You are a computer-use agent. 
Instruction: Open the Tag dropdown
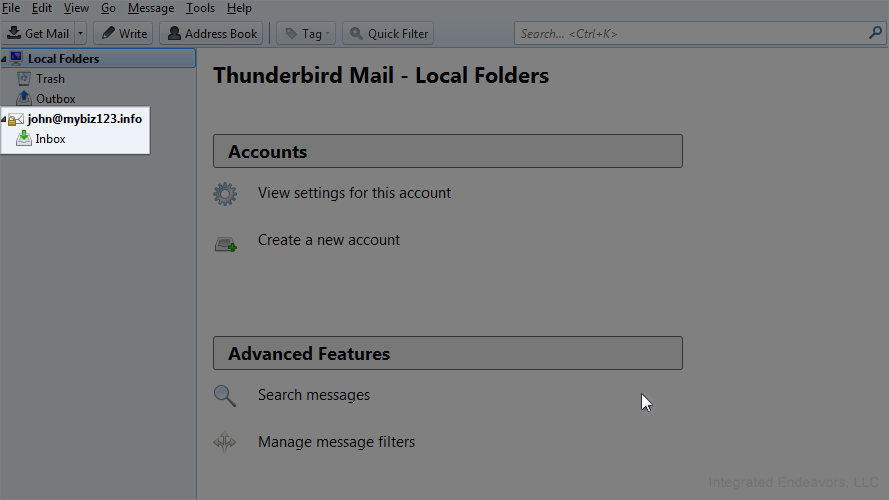[306, 33]
